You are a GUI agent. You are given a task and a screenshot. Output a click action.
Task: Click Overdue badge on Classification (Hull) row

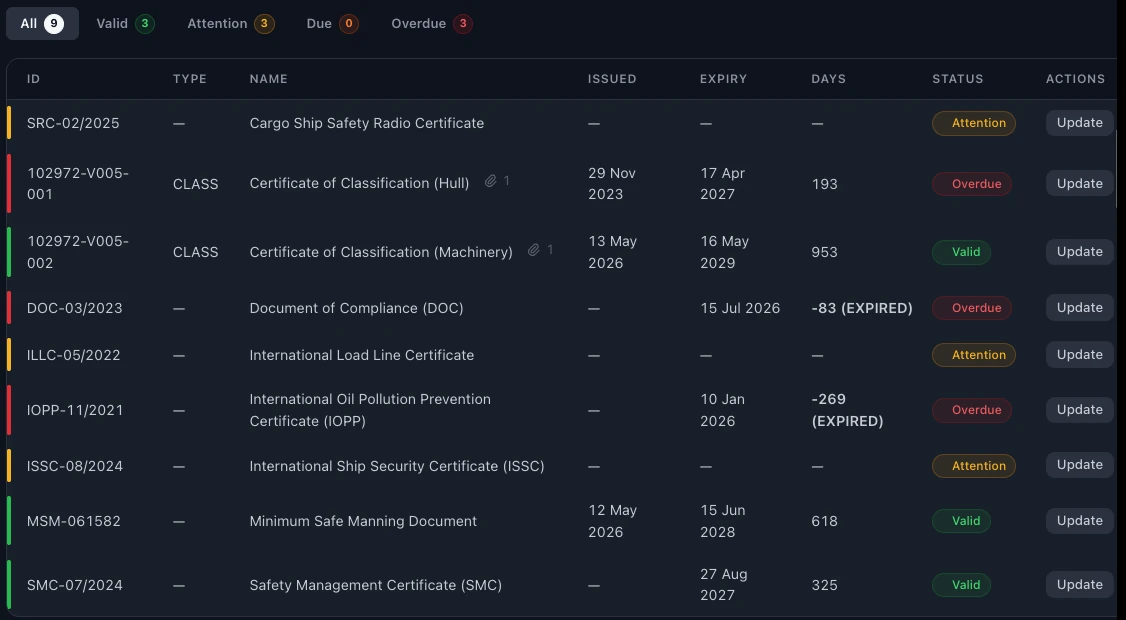(972, 184)
